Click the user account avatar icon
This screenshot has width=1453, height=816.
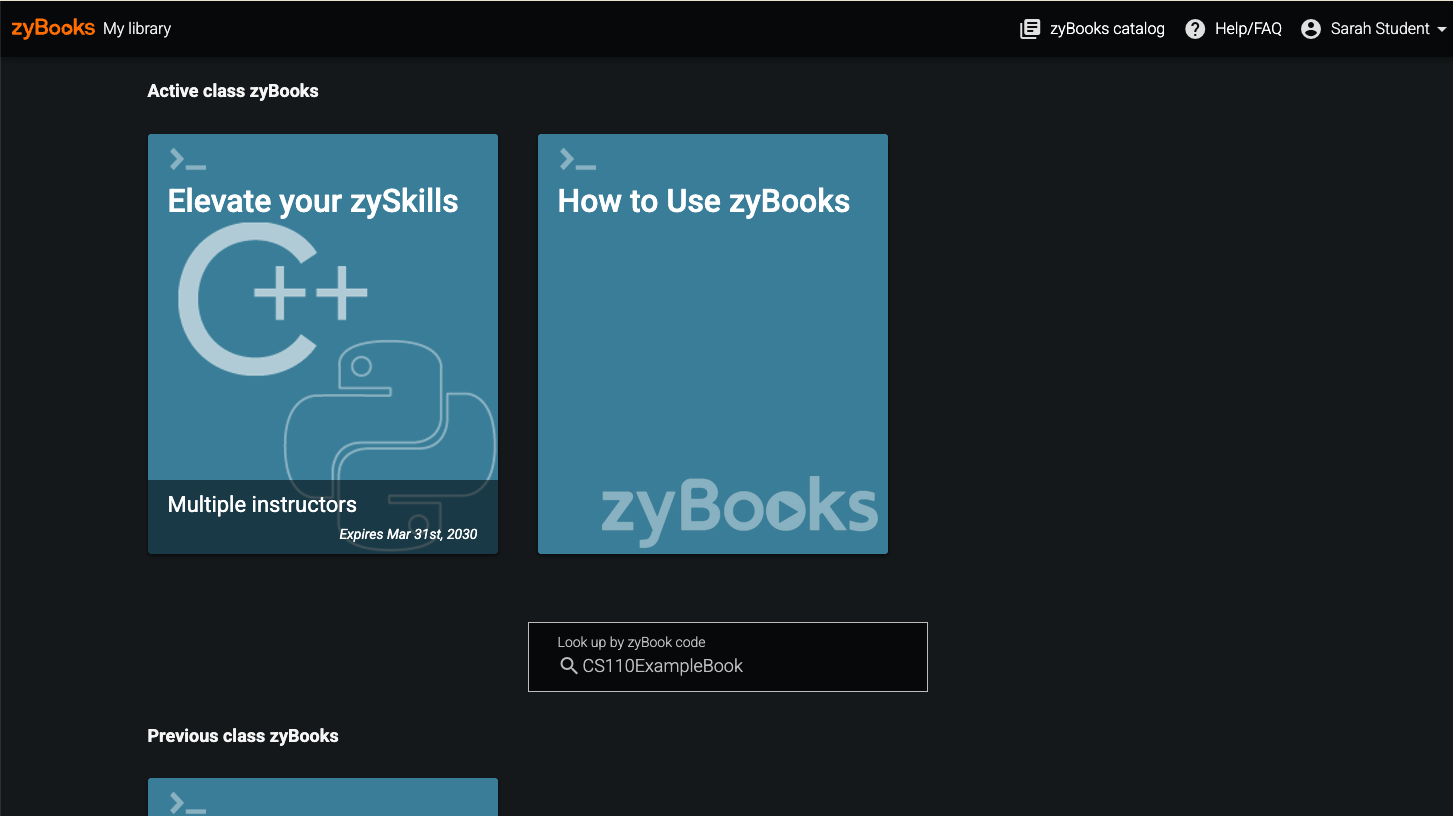pyautogui.click(x=1311, y=29)
